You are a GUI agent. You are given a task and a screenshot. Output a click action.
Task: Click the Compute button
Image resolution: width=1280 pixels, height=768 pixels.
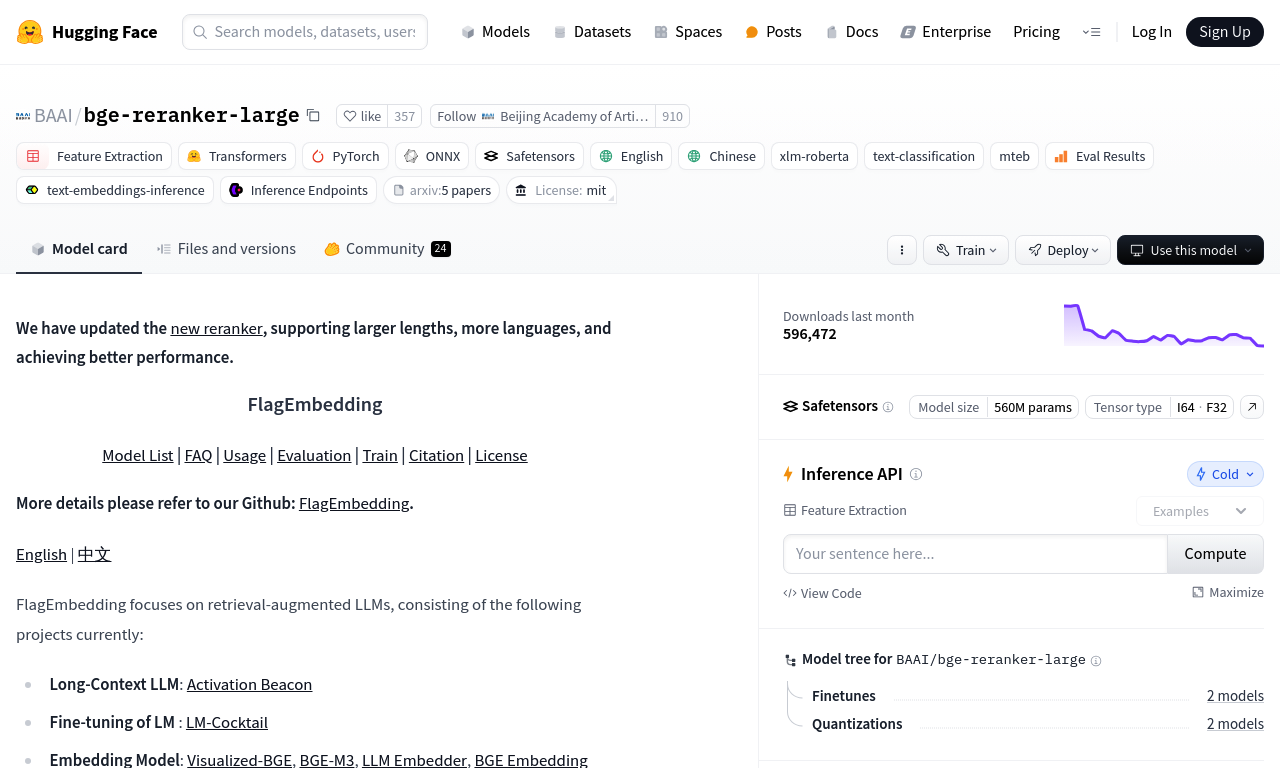click(1215, 554)
